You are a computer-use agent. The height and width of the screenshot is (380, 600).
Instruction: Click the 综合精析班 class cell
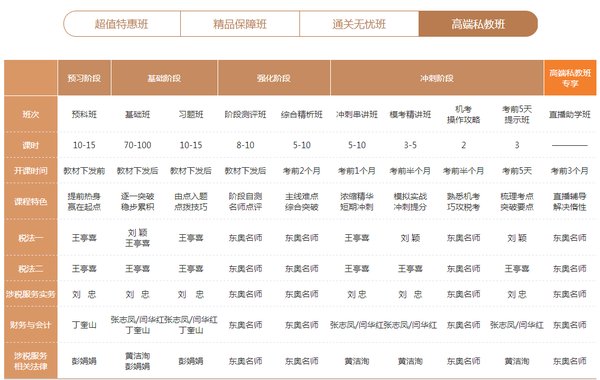tap(302, 114)
